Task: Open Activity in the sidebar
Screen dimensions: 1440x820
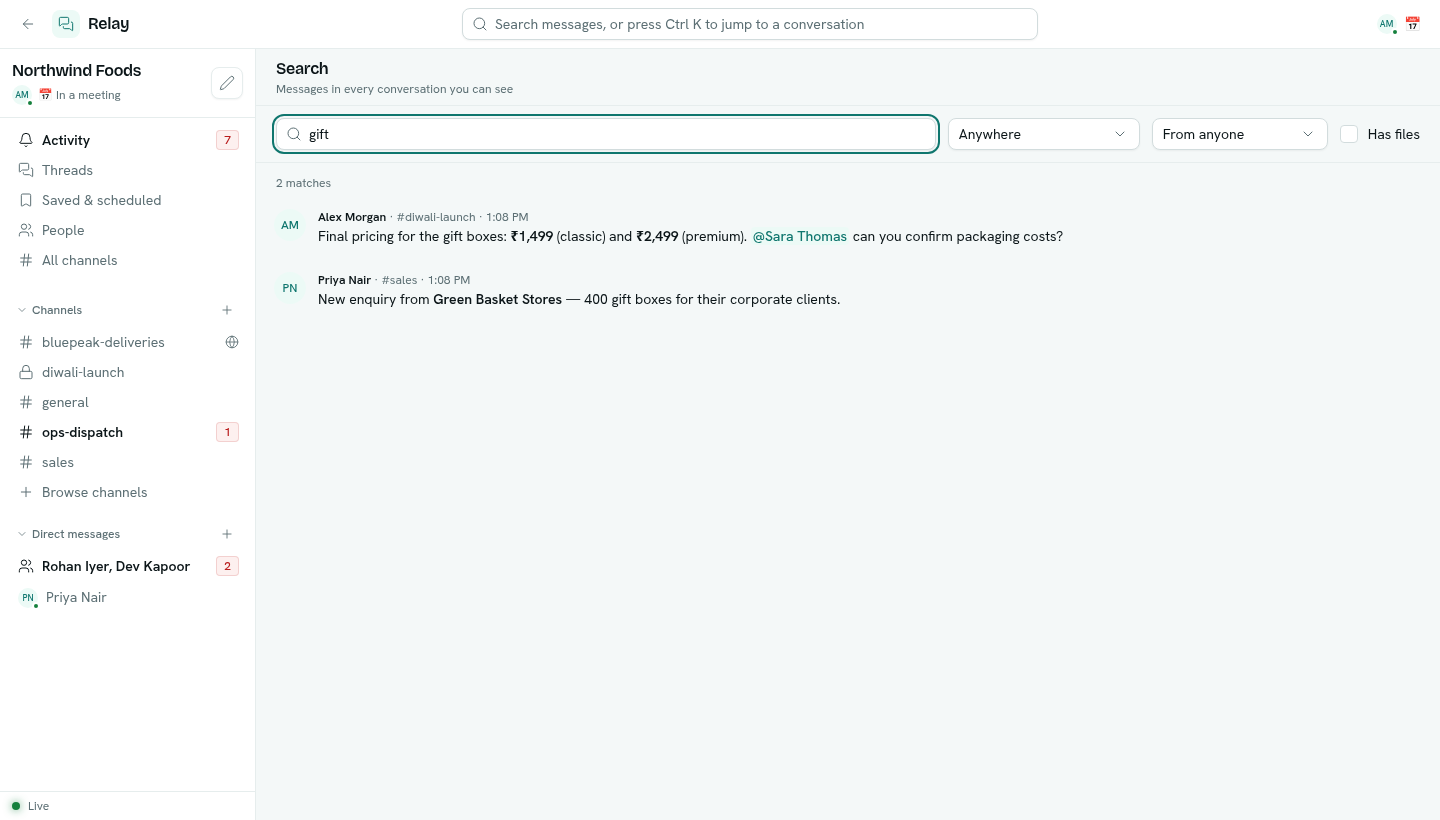Action: [128, 140]
